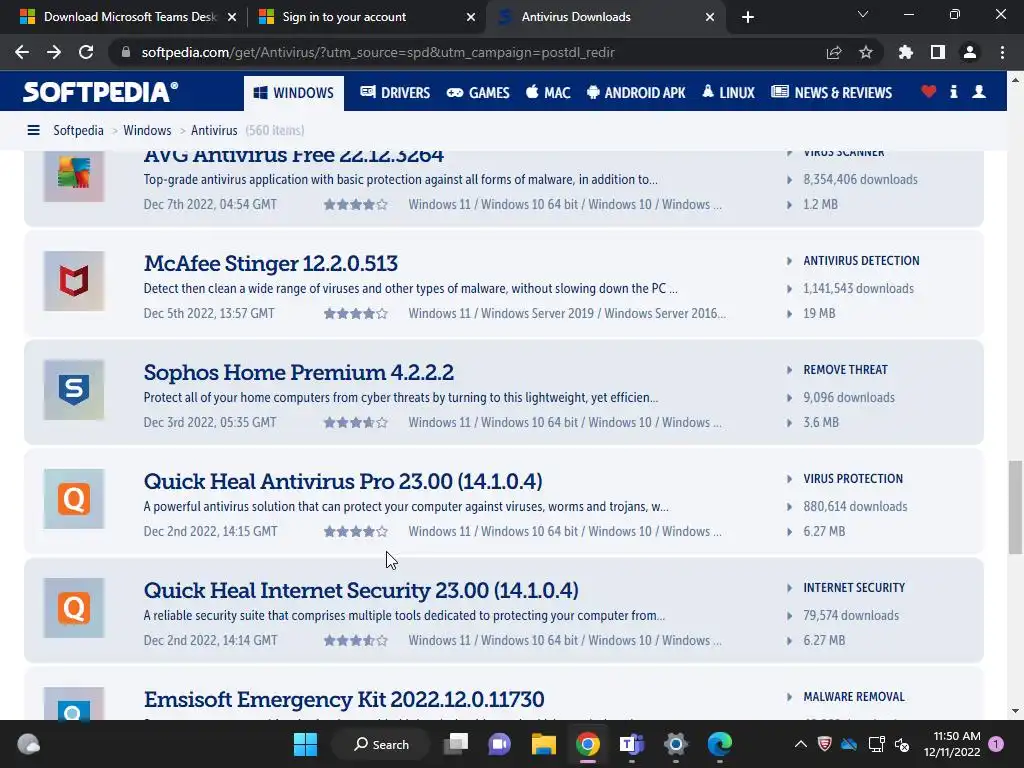Click the Windows breadcrumb link
Screen dimensions: 1024x768
(148, 131)
